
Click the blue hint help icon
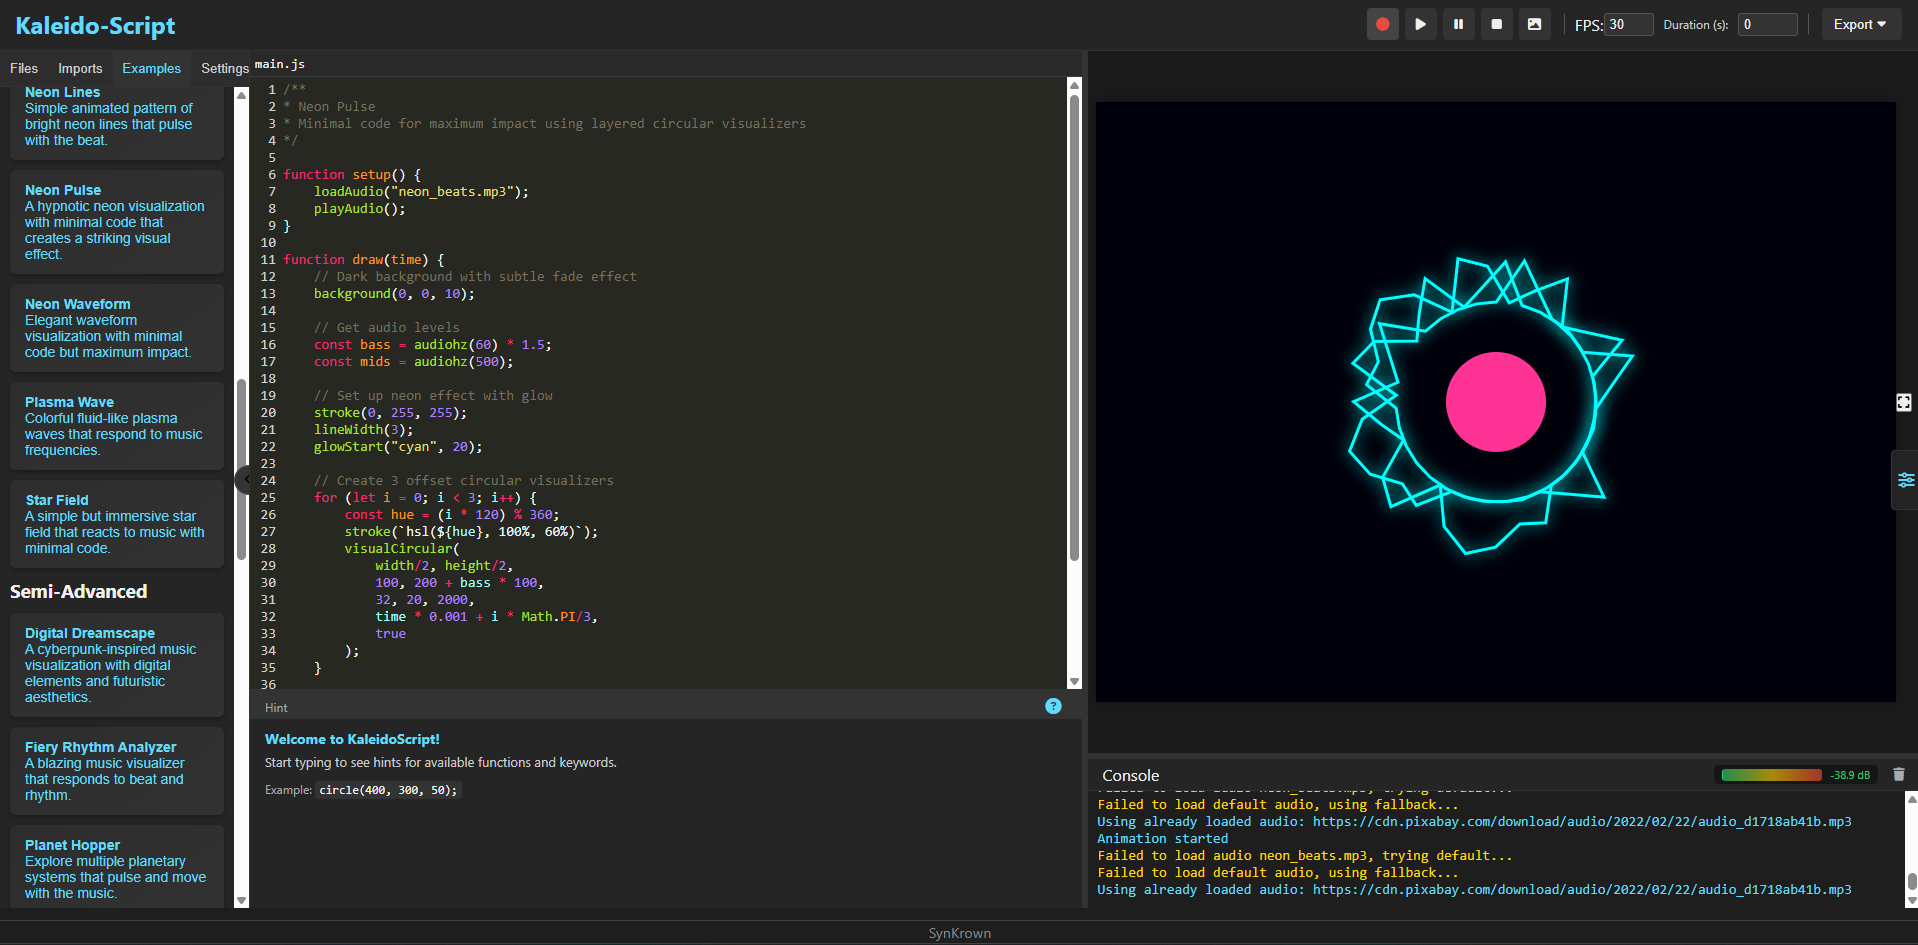pos(1053,707)
